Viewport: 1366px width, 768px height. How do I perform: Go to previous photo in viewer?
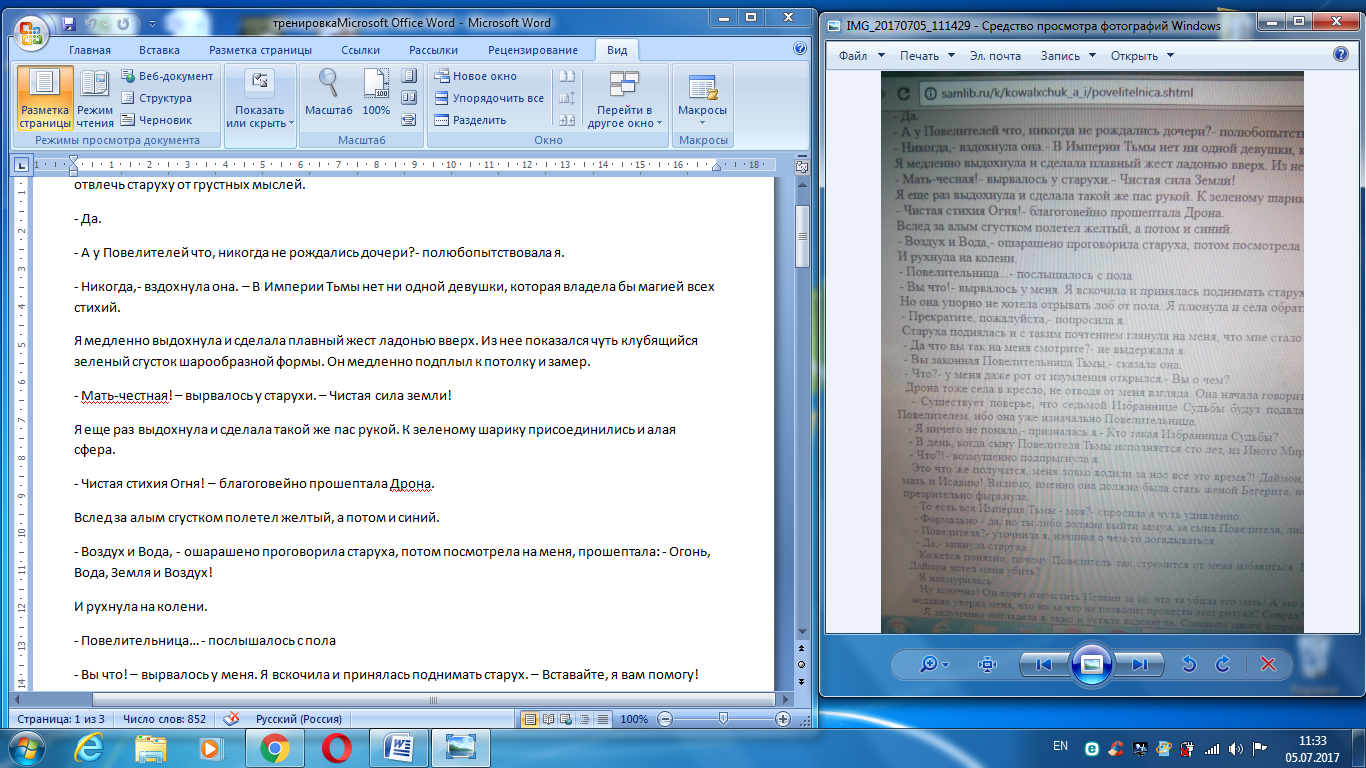pyautogui.click(x=1043, y=664)
